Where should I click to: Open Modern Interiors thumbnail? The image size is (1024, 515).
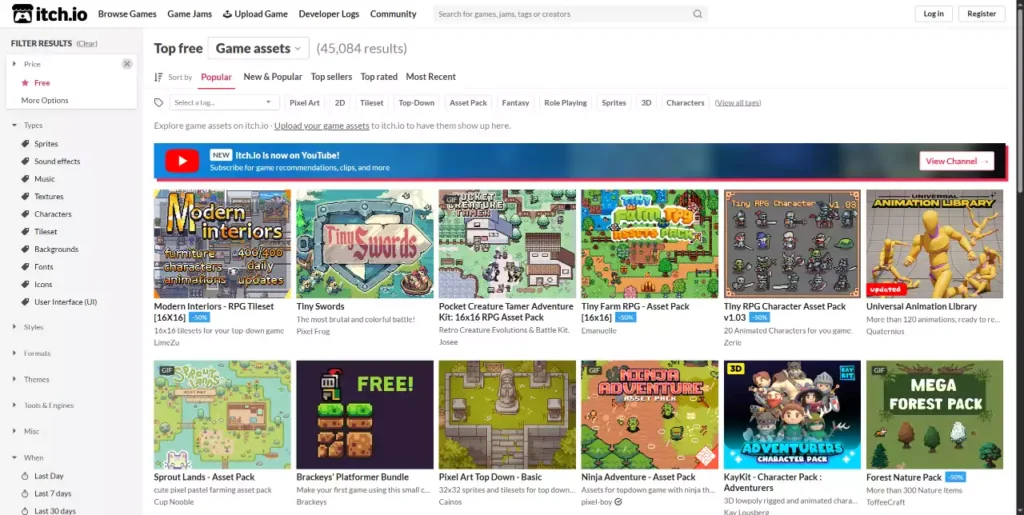(222, 244)
